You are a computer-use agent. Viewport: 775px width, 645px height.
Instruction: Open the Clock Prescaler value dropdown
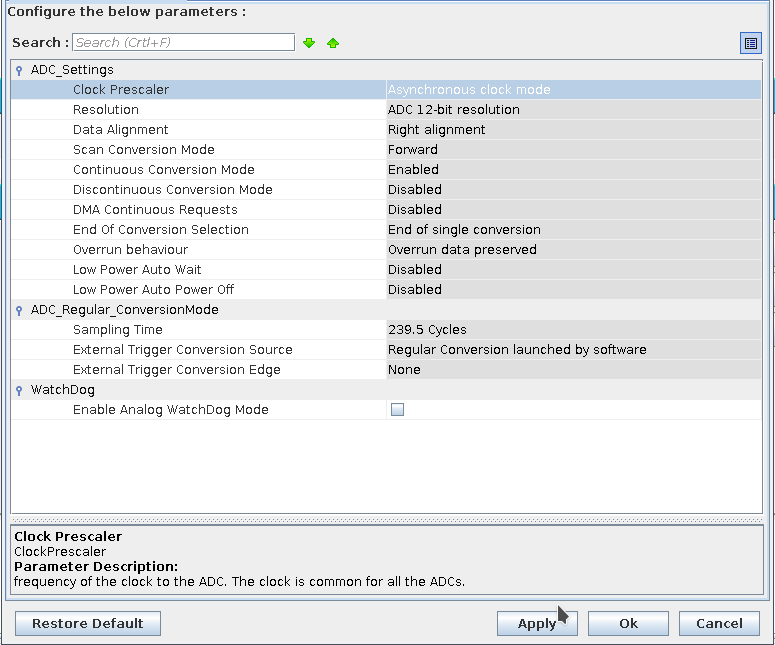(572, 90)
